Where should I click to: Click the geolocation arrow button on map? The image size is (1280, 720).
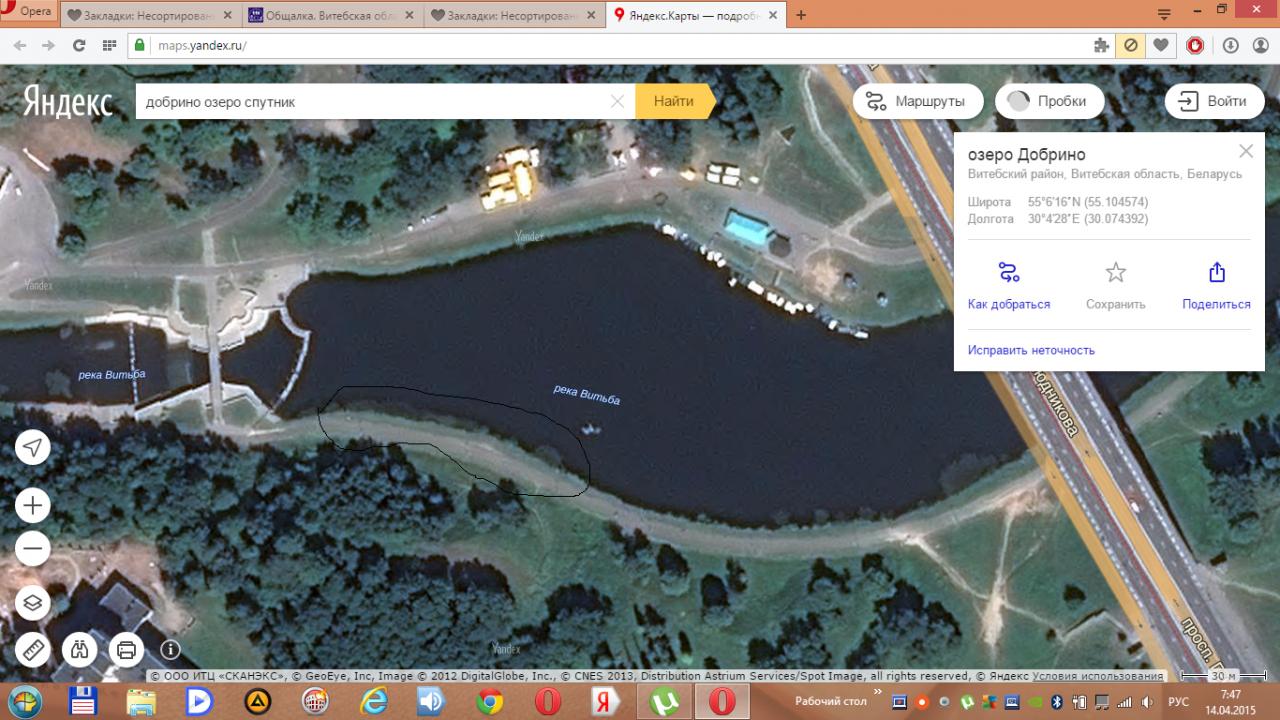(33, 447)
